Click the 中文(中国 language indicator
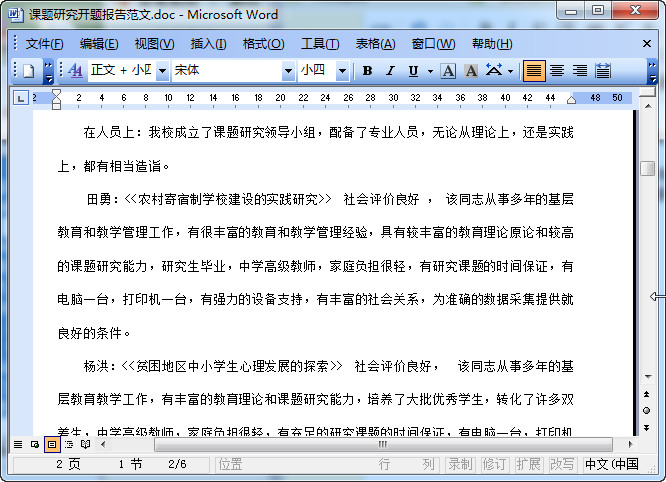Viewport: 666px width, 482px height. pyautogui.click(x=611, y=464)
